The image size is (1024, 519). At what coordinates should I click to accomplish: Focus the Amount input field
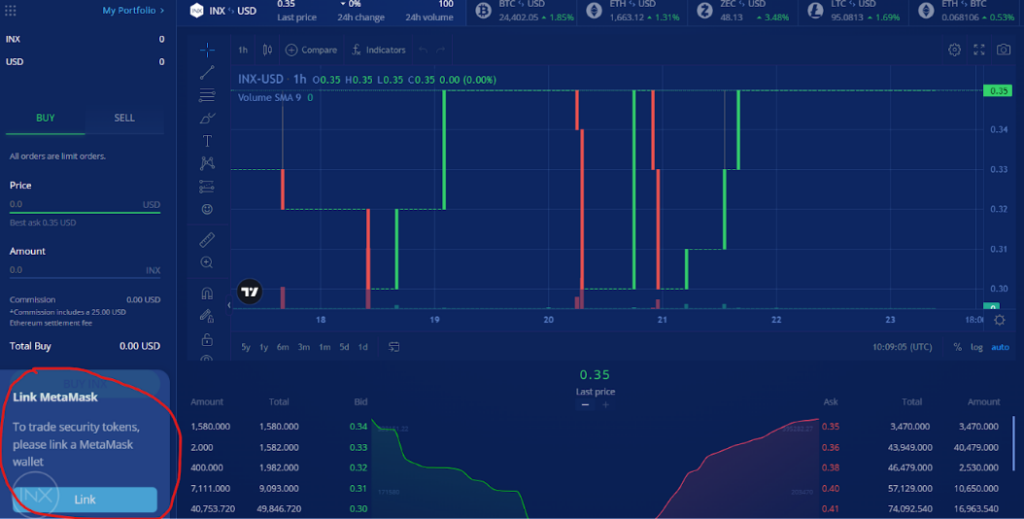pos(85,270)
